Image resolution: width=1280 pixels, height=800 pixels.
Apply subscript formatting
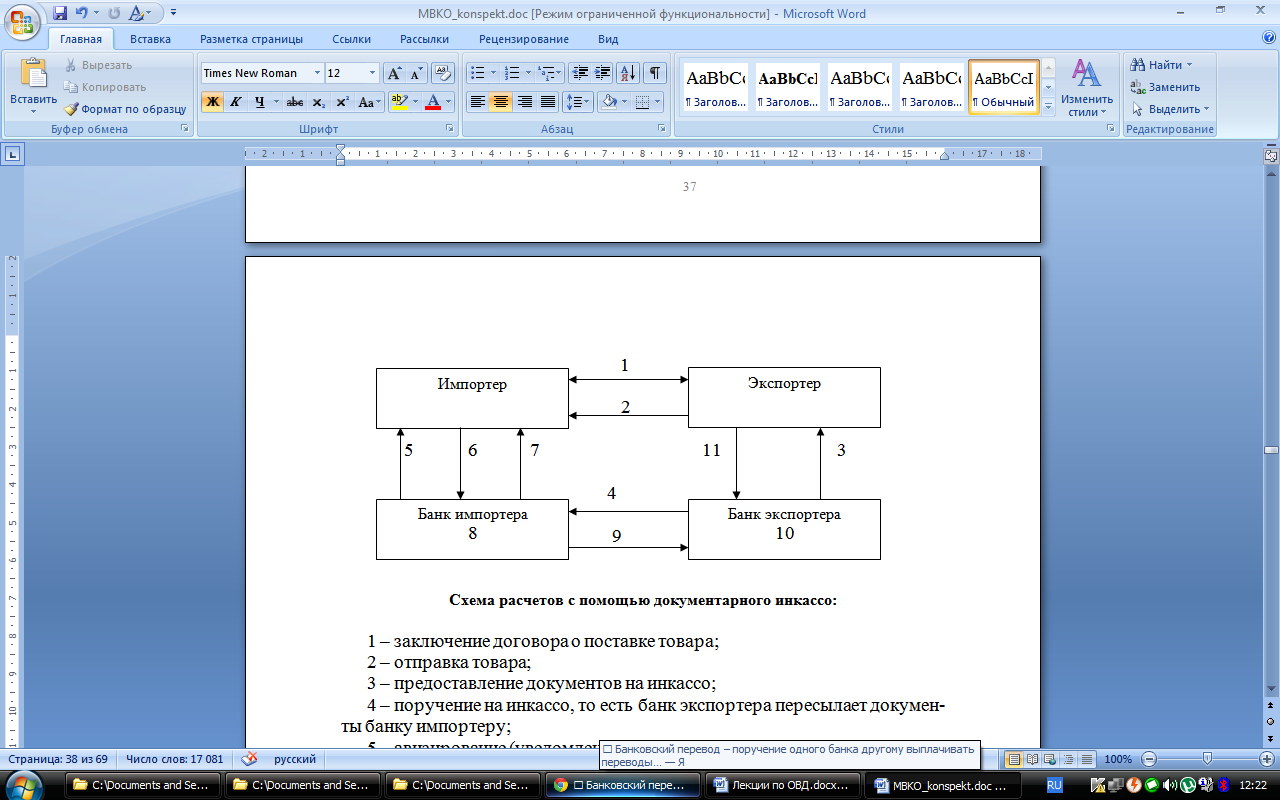point(318,102)
